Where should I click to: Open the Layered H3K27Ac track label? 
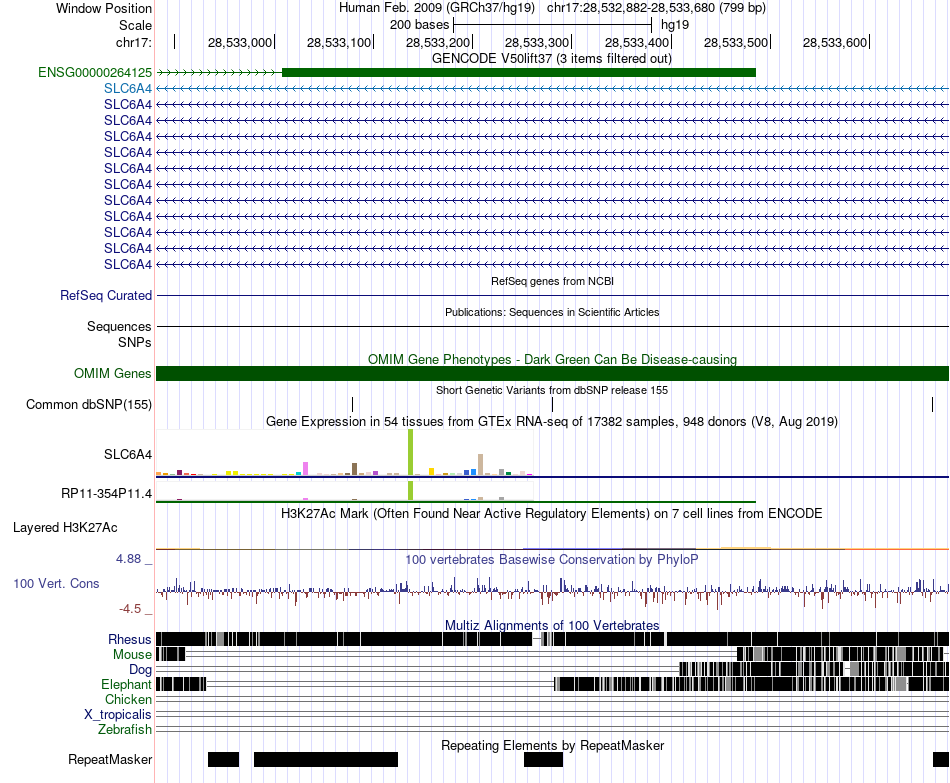65,528
